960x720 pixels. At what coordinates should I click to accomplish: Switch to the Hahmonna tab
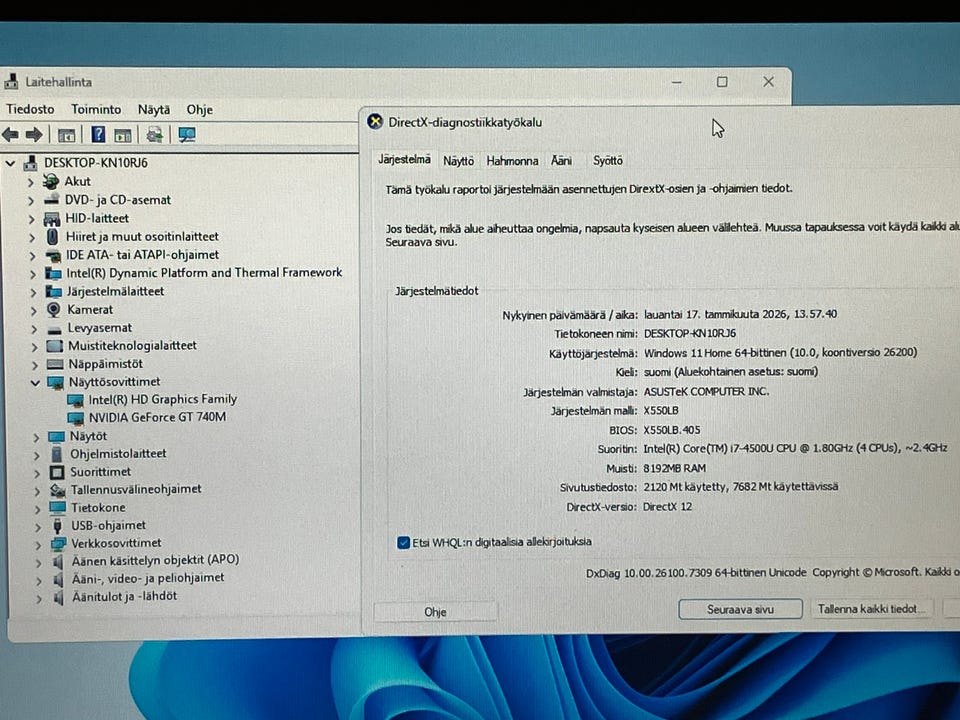512,160
